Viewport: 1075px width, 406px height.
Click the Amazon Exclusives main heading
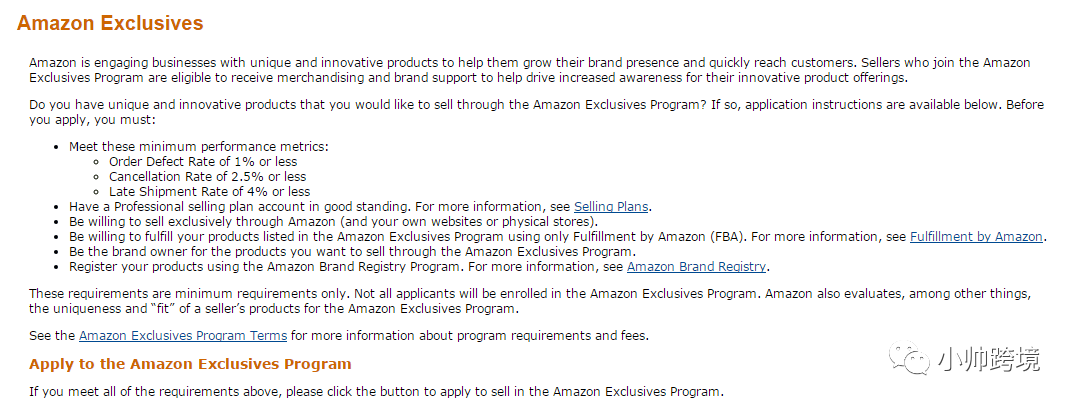pyautogui.click(x=110, y=23)
